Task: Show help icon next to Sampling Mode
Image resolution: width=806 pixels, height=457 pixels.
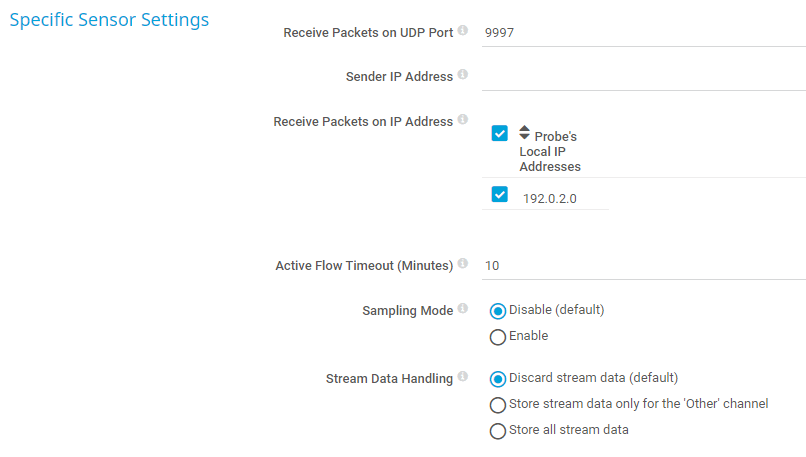Action: 463,310
